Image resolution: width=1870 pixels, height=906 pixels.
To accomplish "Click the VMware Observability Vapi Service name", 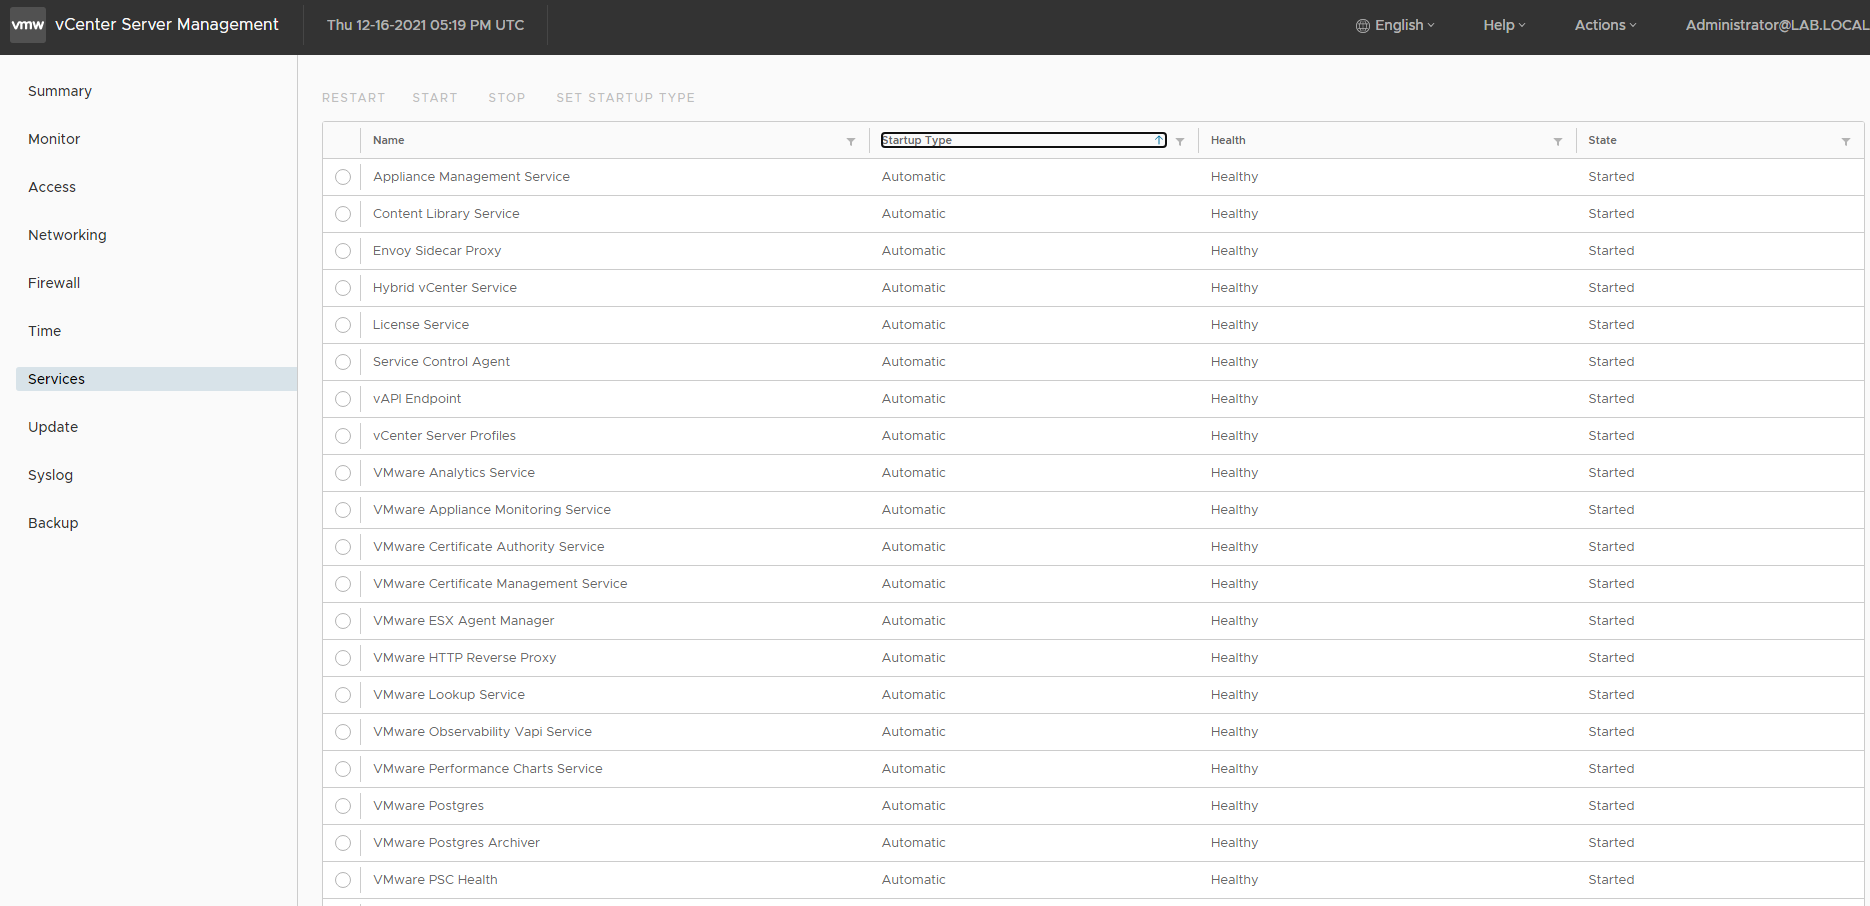I will pos(483,732).
